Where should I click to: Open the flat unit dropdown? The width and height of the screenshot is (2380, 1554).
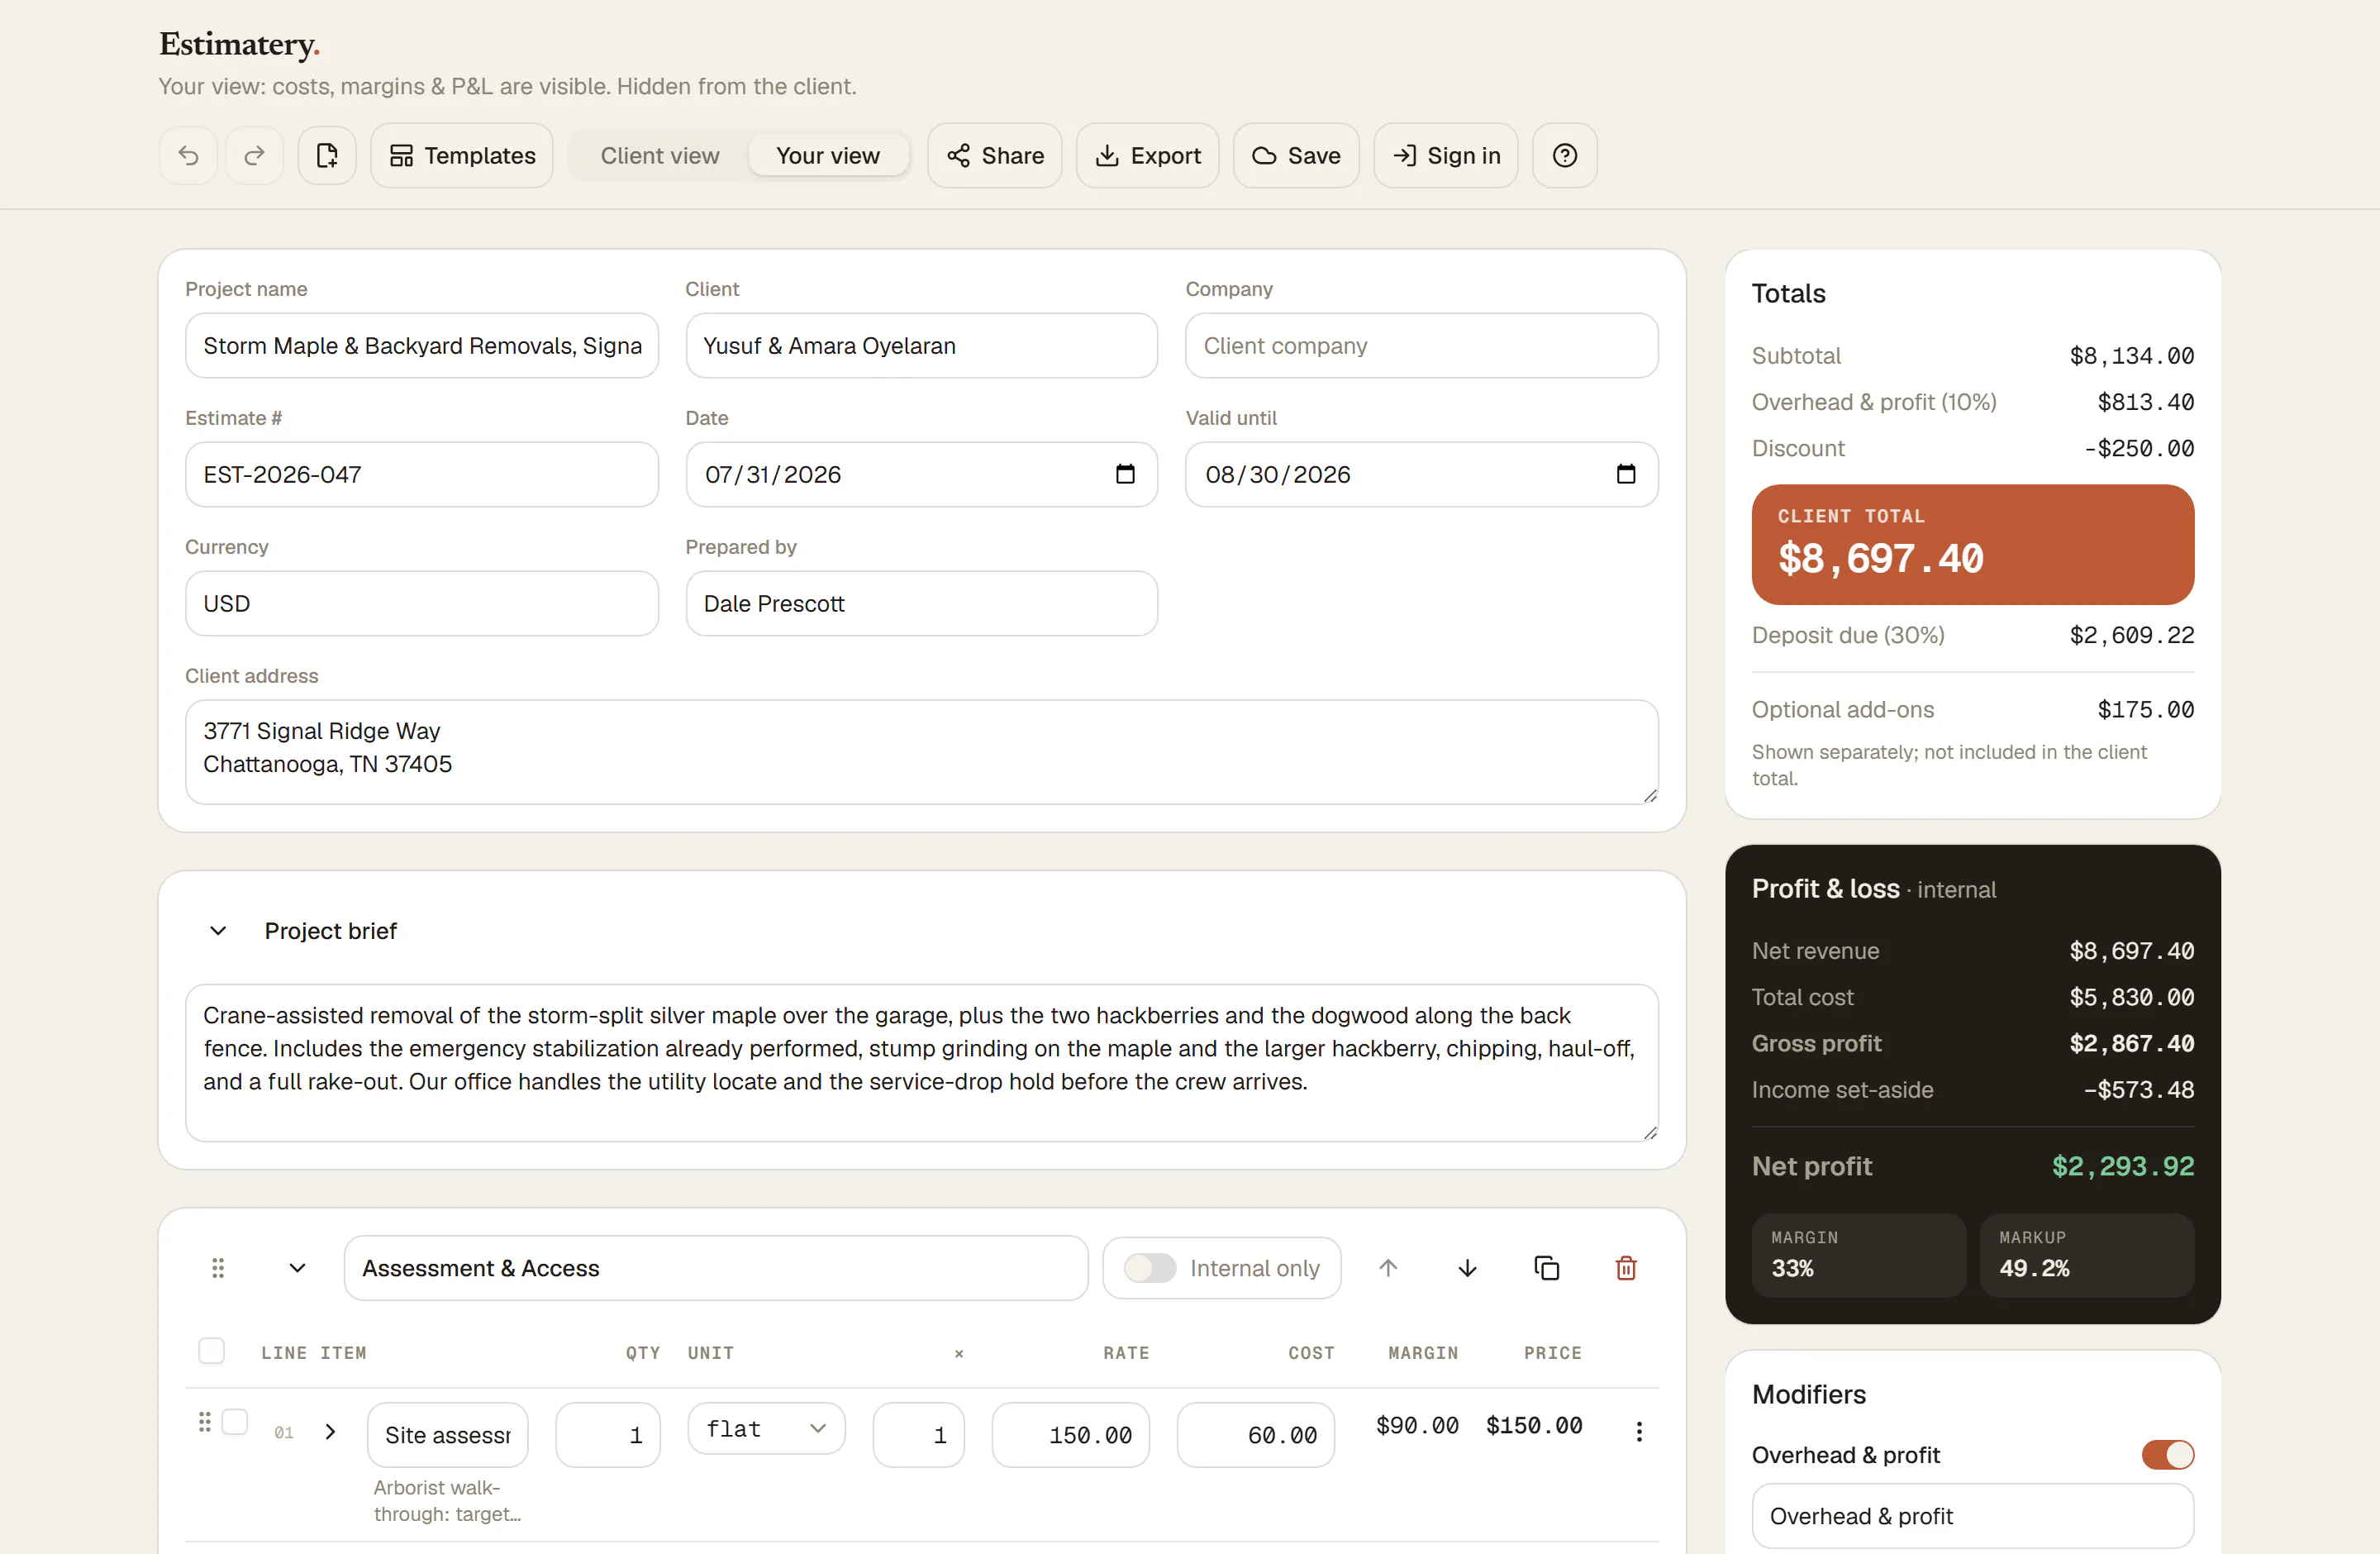click(x=766, y=1429)
